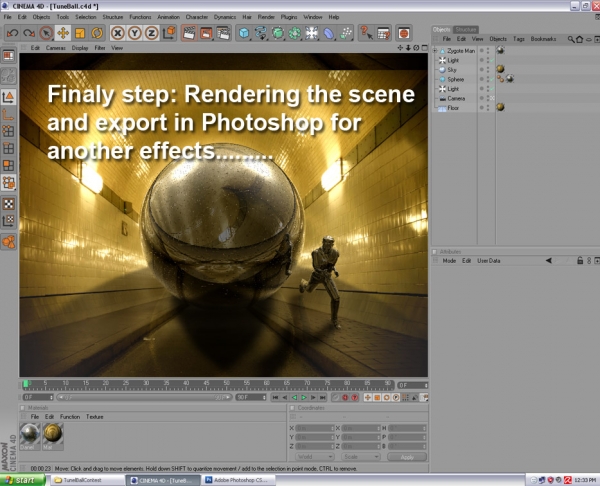
Task: Click the timeline frame slider handle
Action: 26,383
